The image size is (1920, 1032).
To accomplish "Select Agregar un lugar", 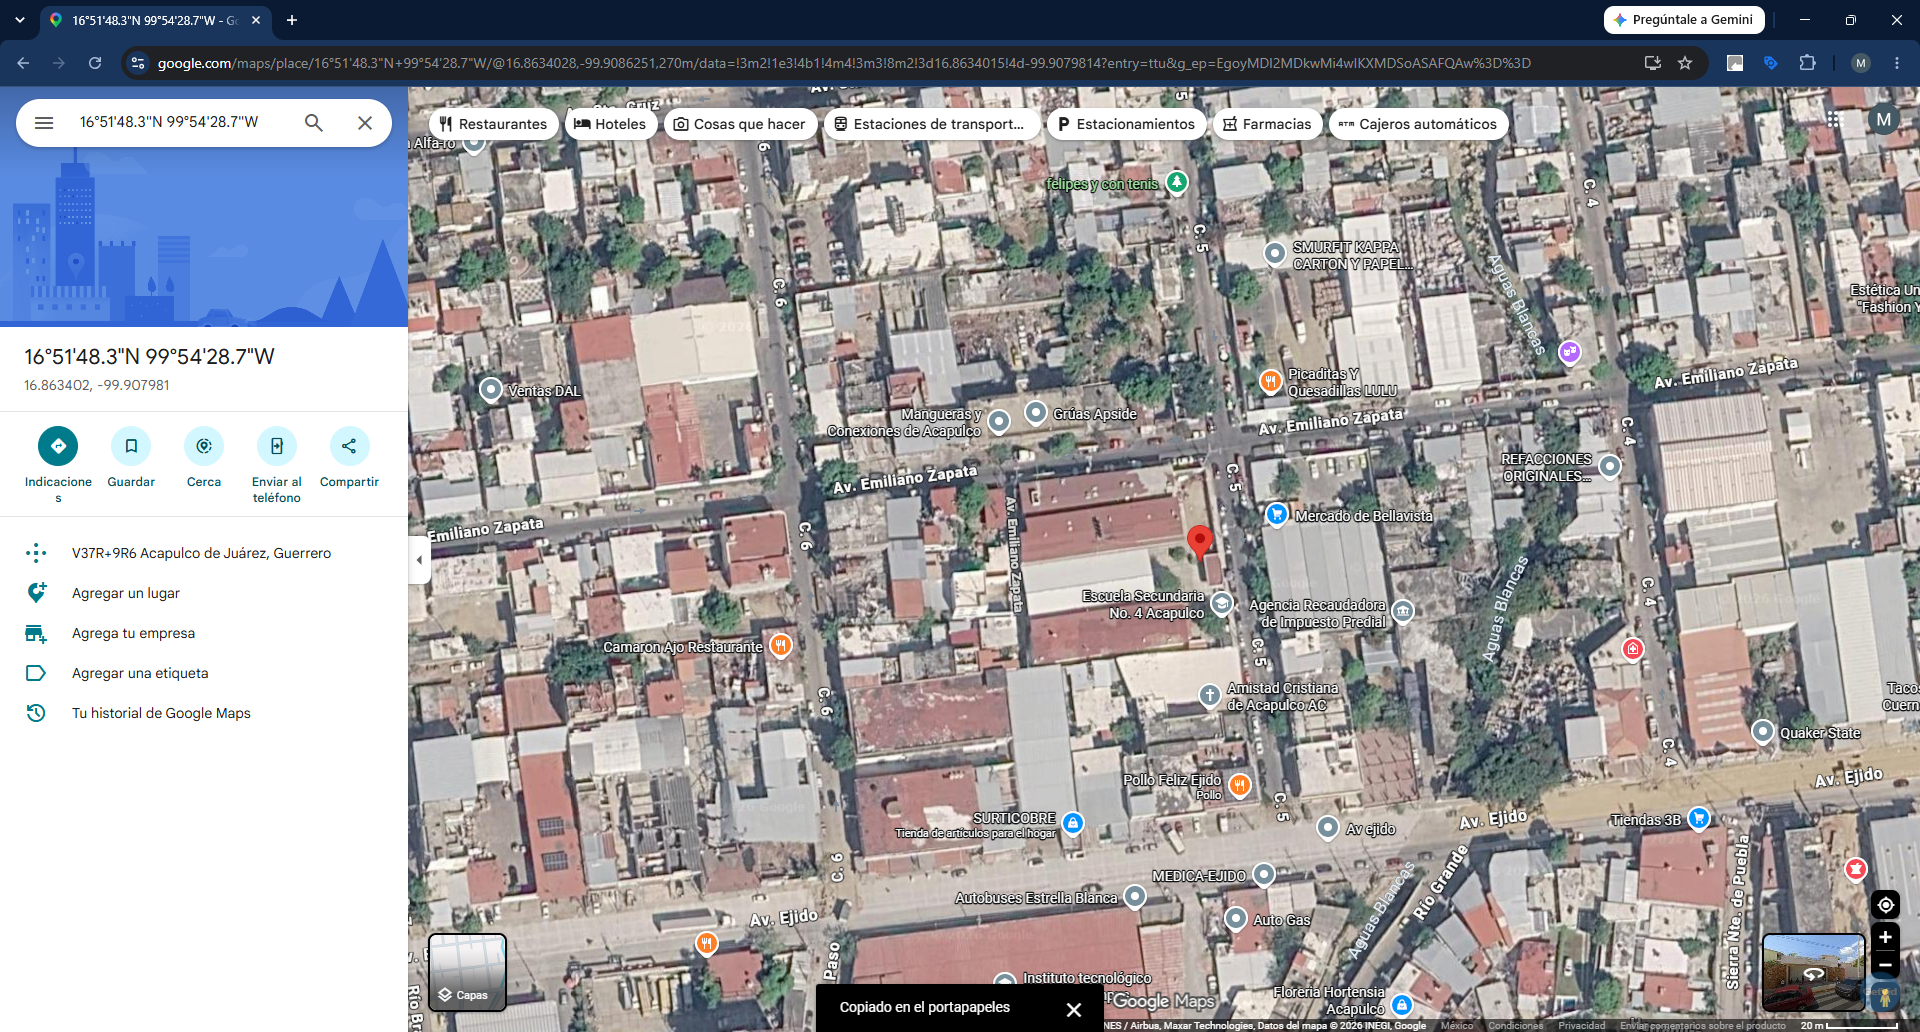I will click(x=204, y=593).
